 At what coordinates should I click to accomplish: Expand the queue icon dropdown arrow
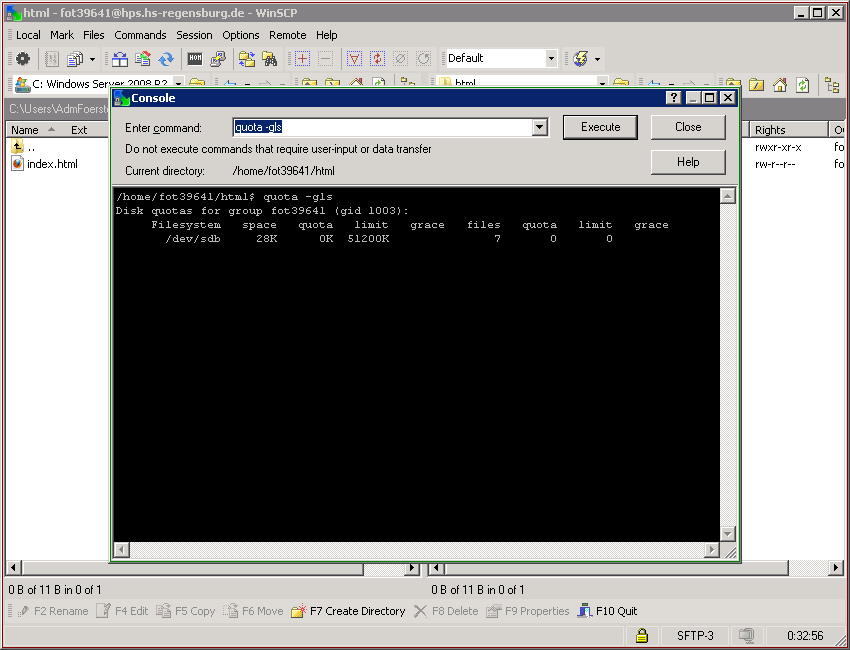tap(92, 59)
